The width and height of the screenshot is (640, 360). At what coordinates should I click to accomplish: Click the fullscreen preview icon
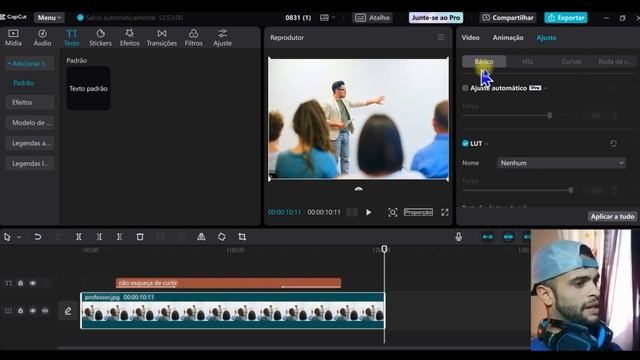click(444, 212)
